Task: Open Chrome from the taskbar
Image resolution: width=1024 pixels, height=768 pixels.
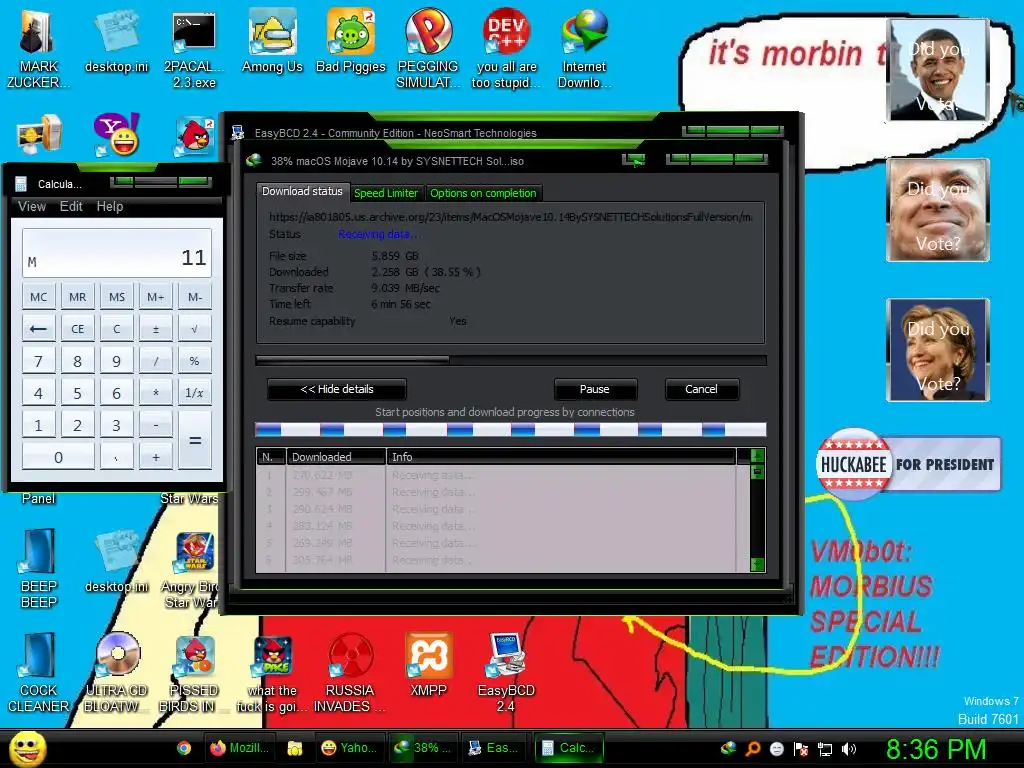Action: pyautogui.click(x=184, y=748)
